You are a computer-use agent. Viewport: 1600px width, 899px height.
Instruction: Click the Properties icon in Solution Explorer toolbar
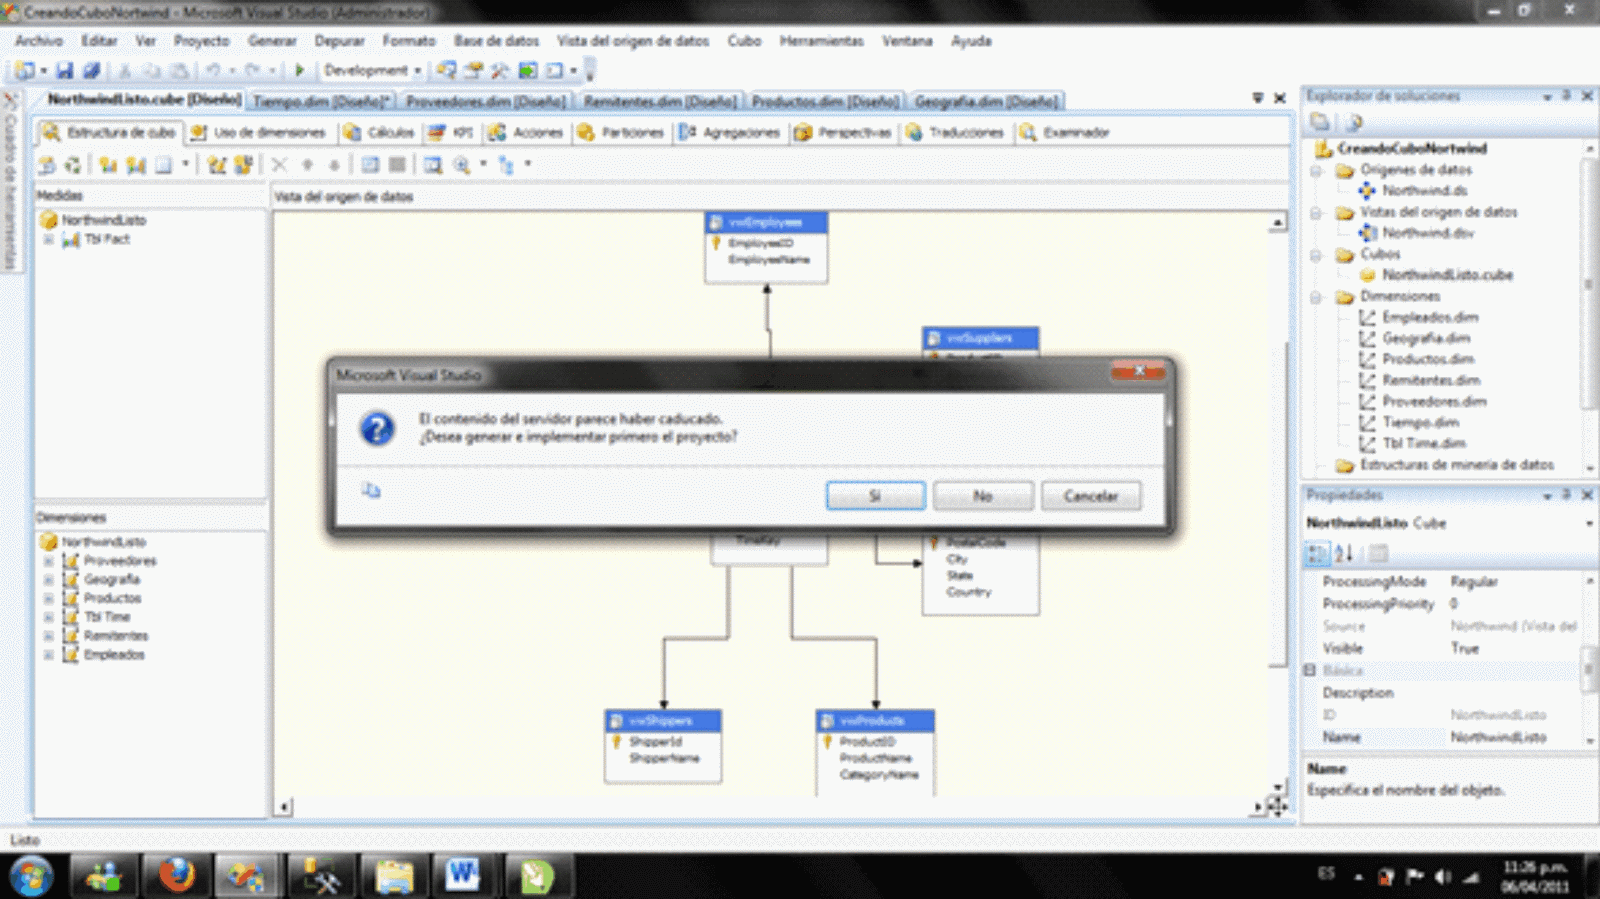click(1320, 122)
